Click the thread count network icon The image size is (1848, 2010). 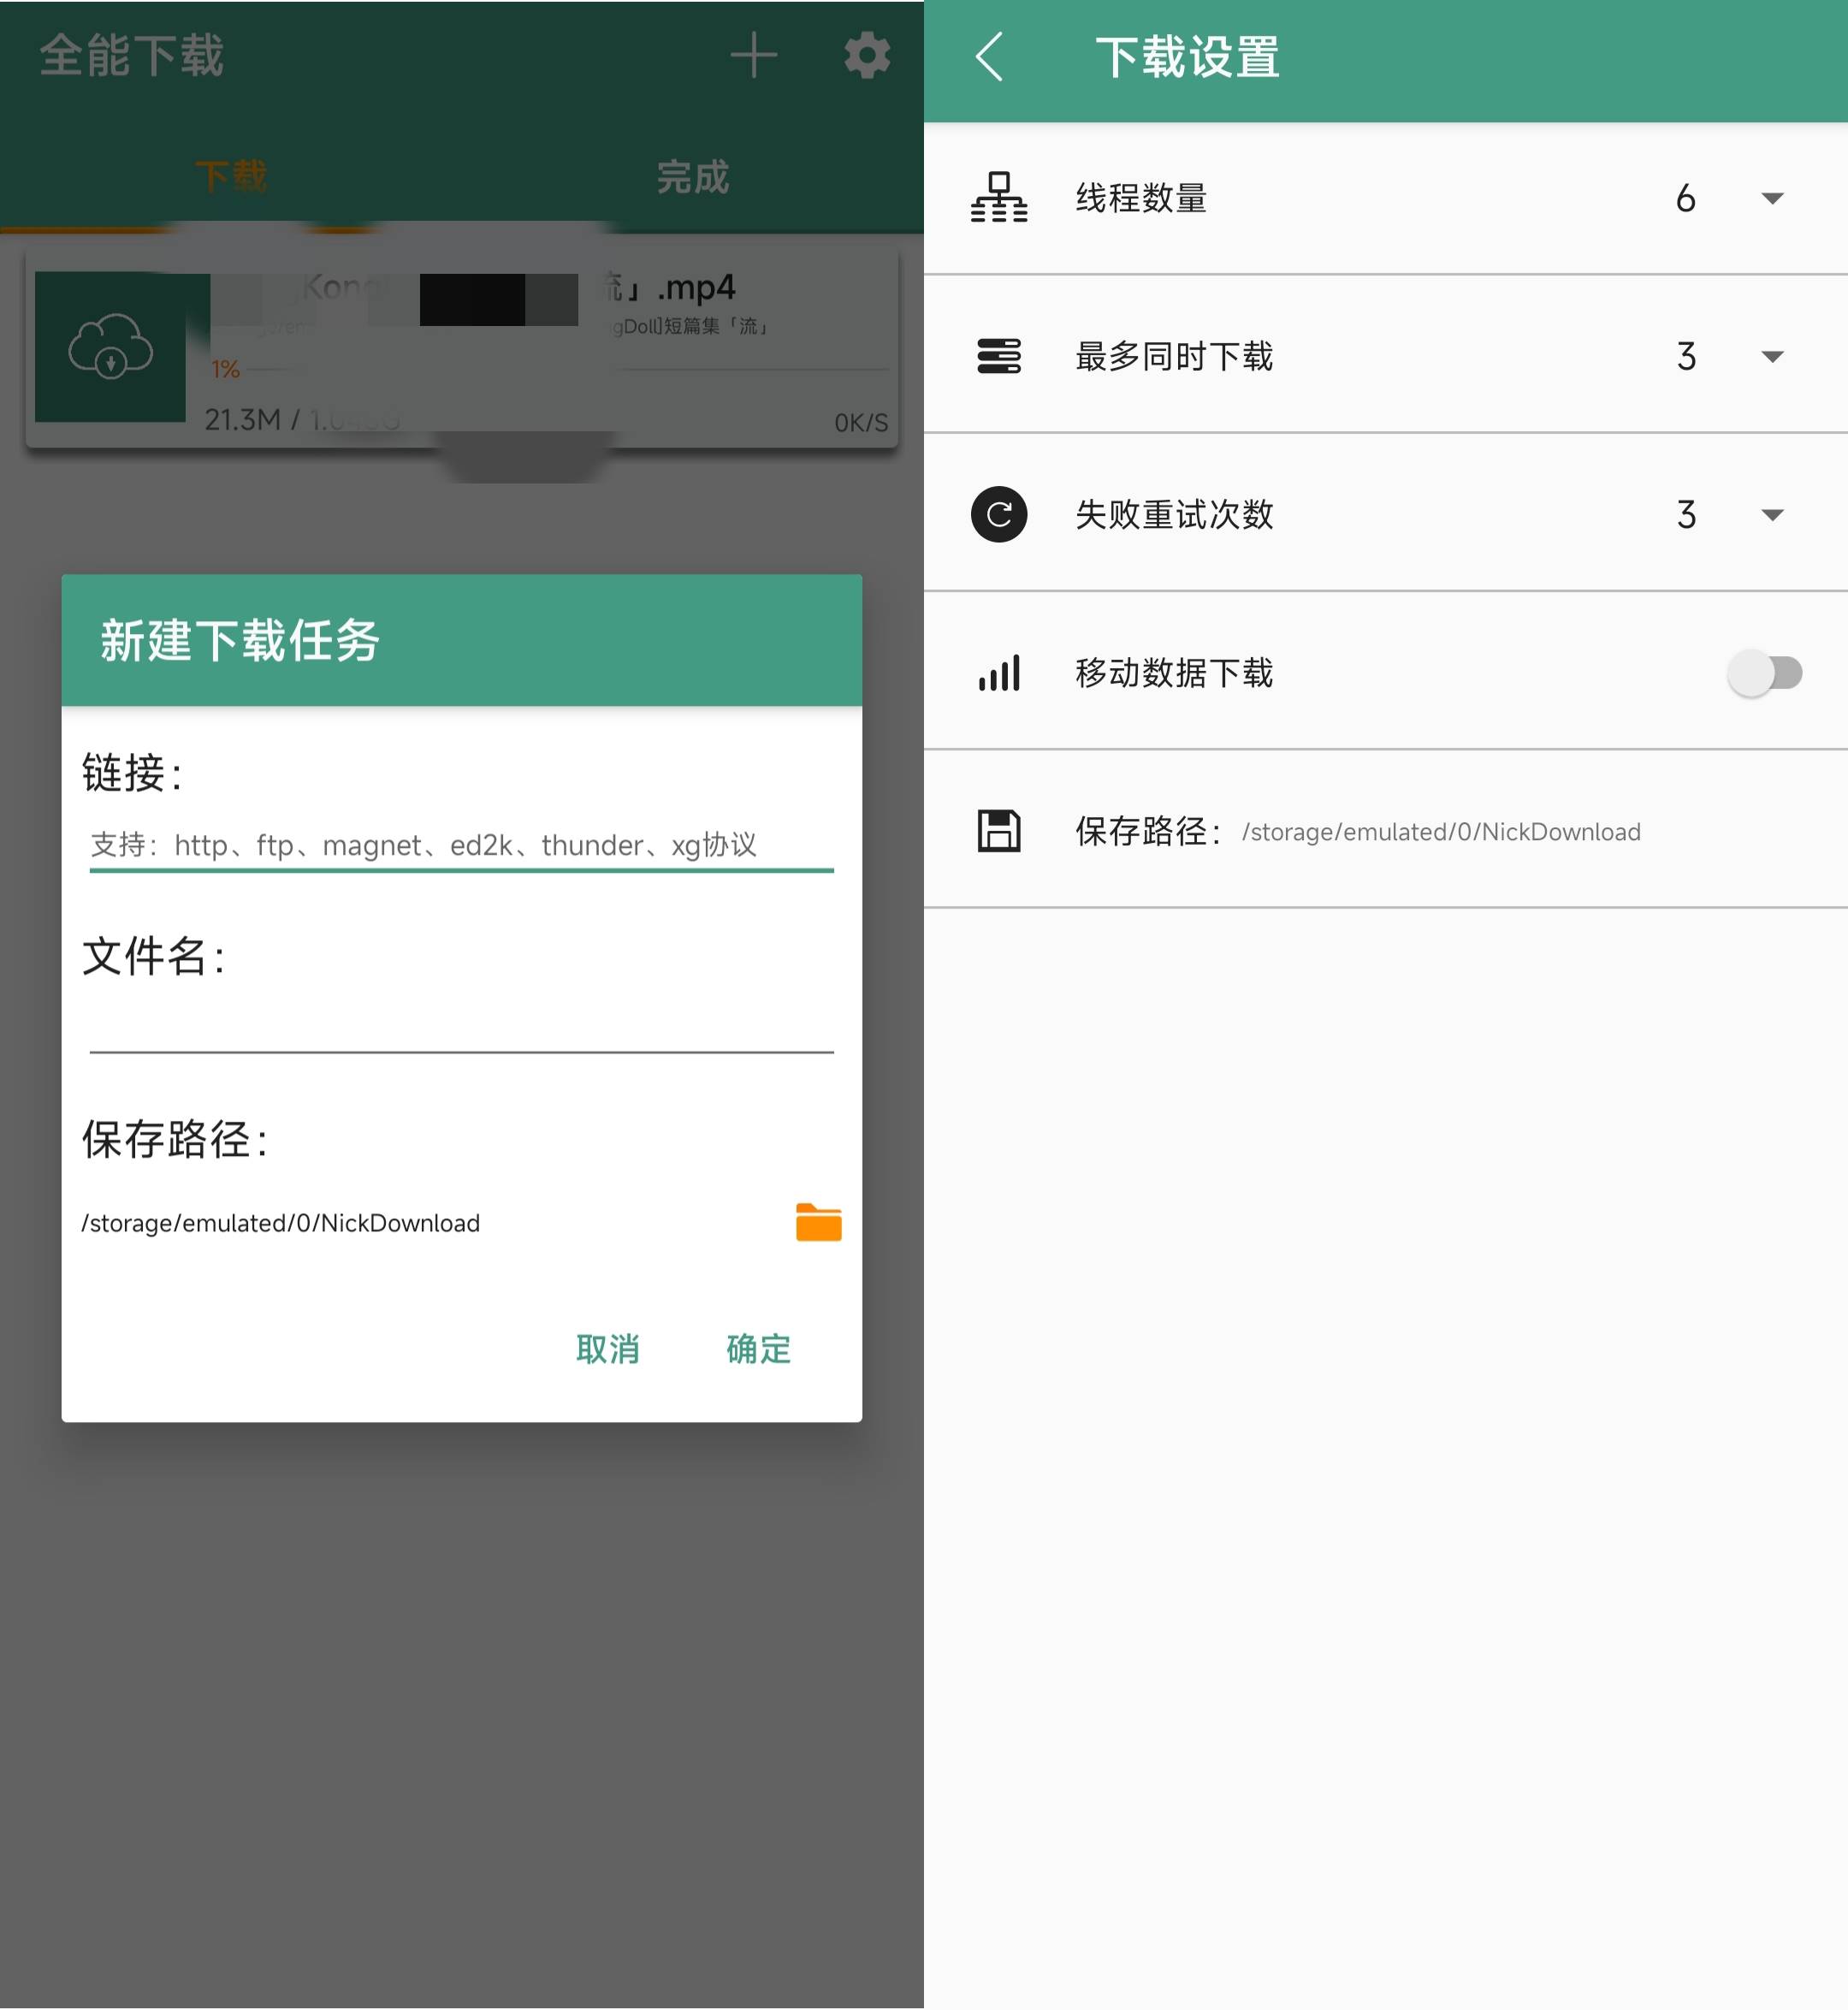click(x=999, y=198)
